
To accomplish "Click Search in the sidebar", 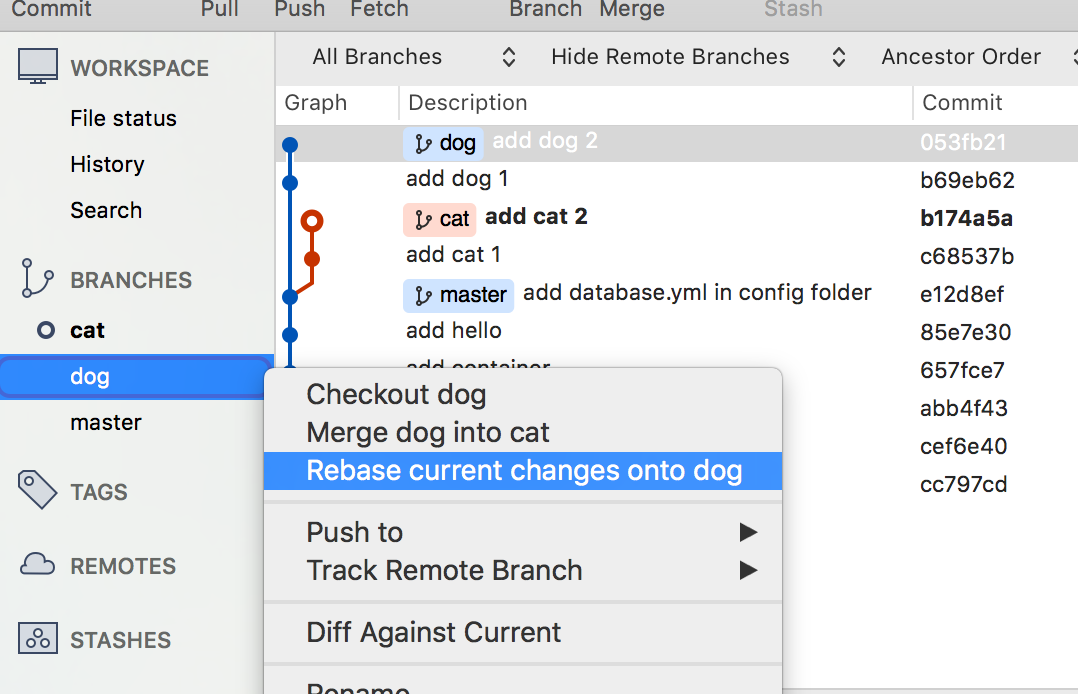I will (x=106, y=210).
